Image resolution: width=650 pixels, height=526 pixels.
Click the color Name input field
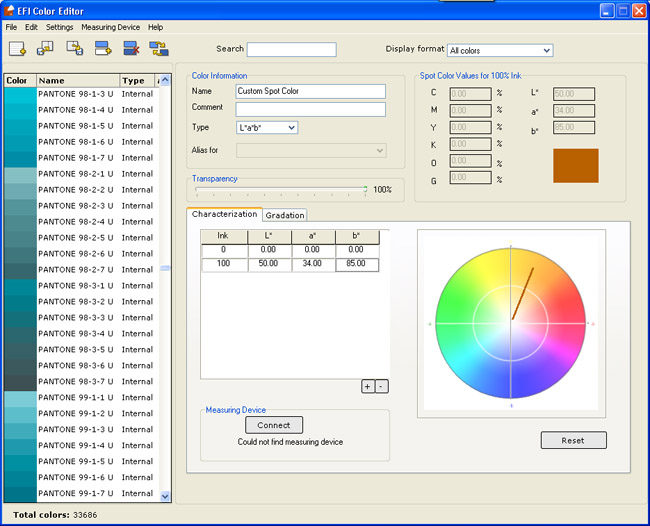pos(310,91)
